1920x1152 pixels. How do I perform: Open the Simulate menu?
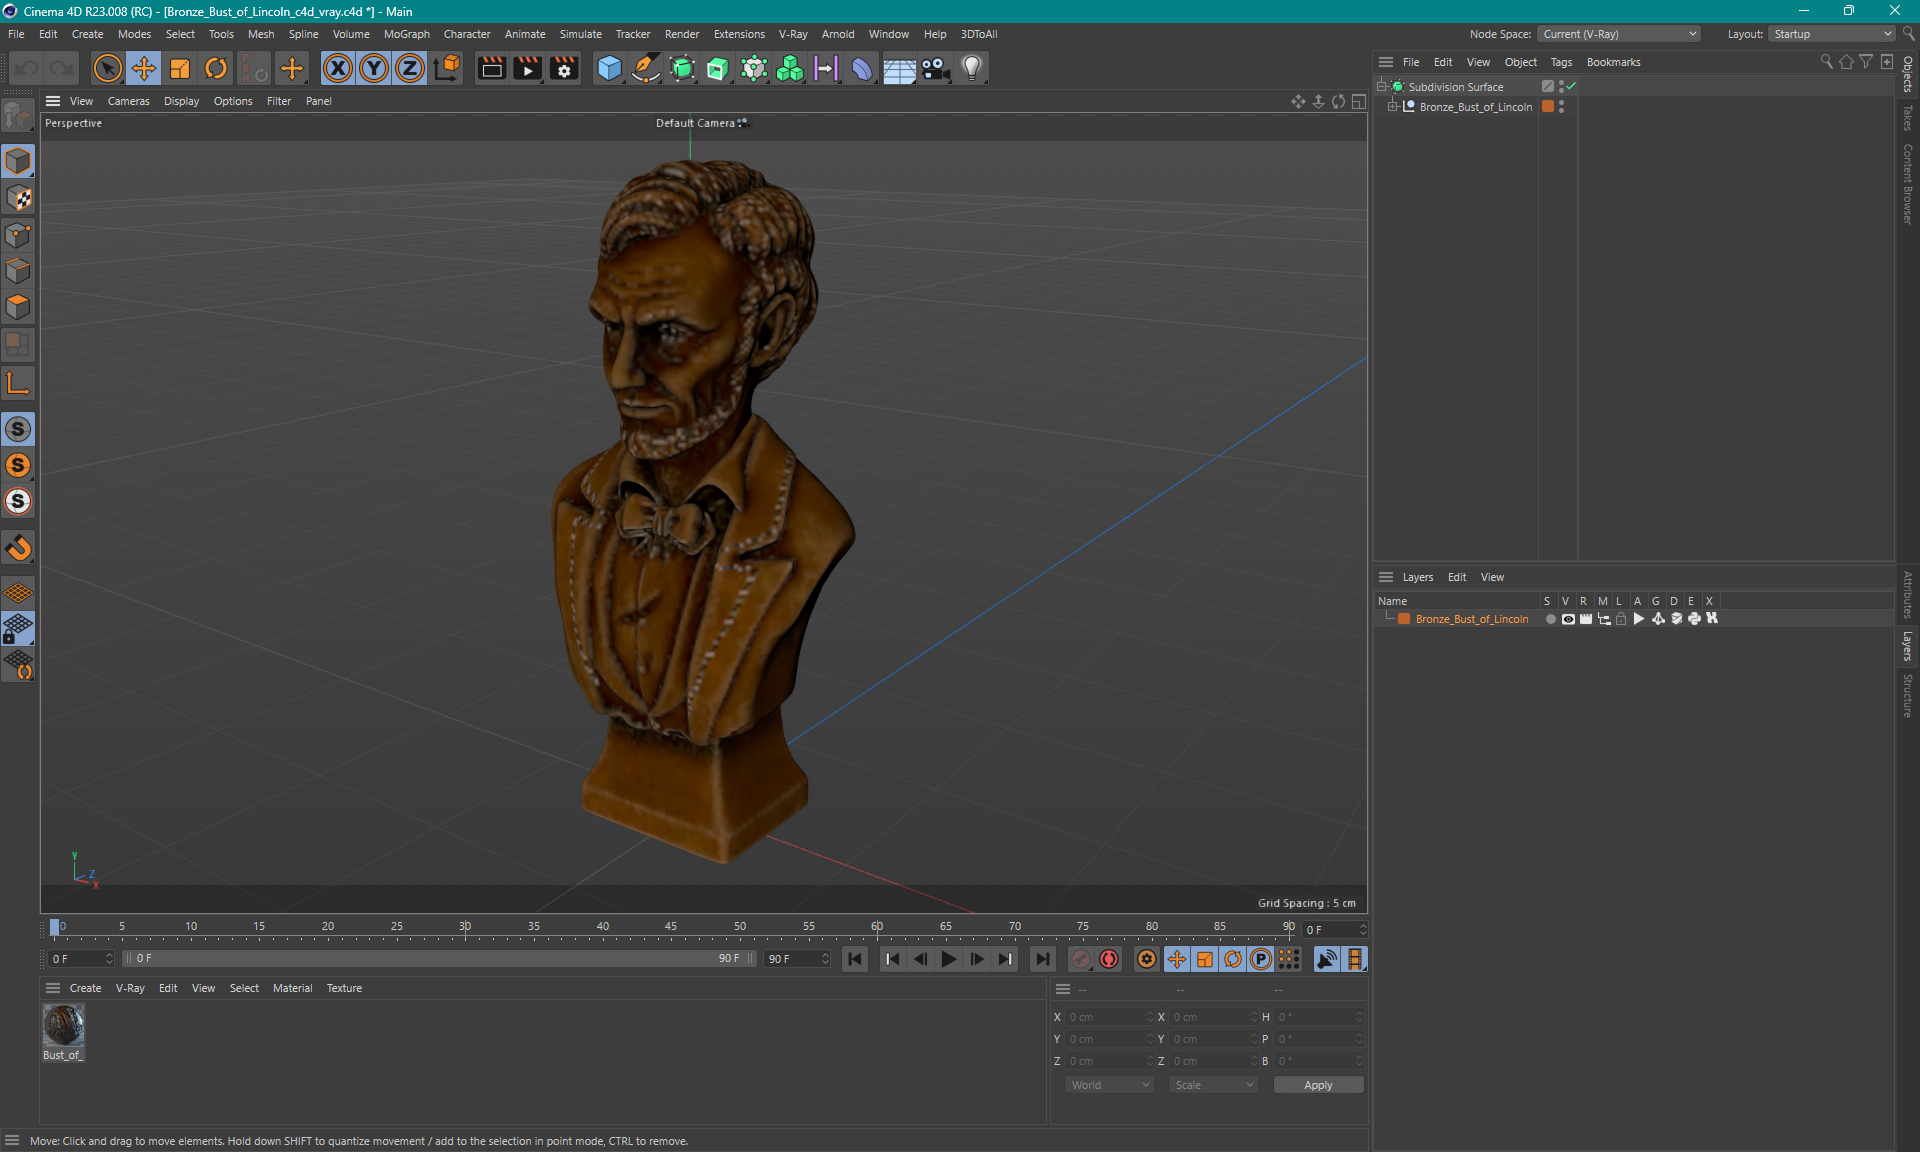click(x=580, y=34)
